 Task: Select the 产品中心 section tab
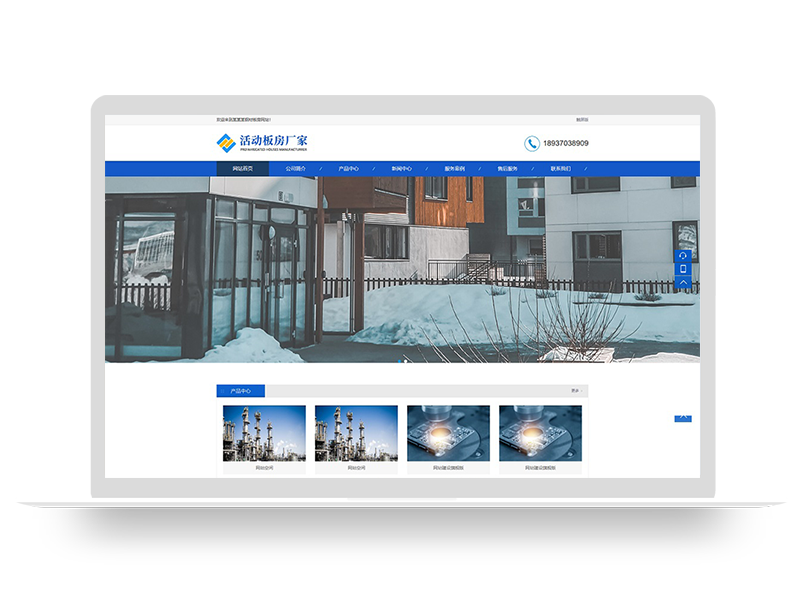pos(240,391)
